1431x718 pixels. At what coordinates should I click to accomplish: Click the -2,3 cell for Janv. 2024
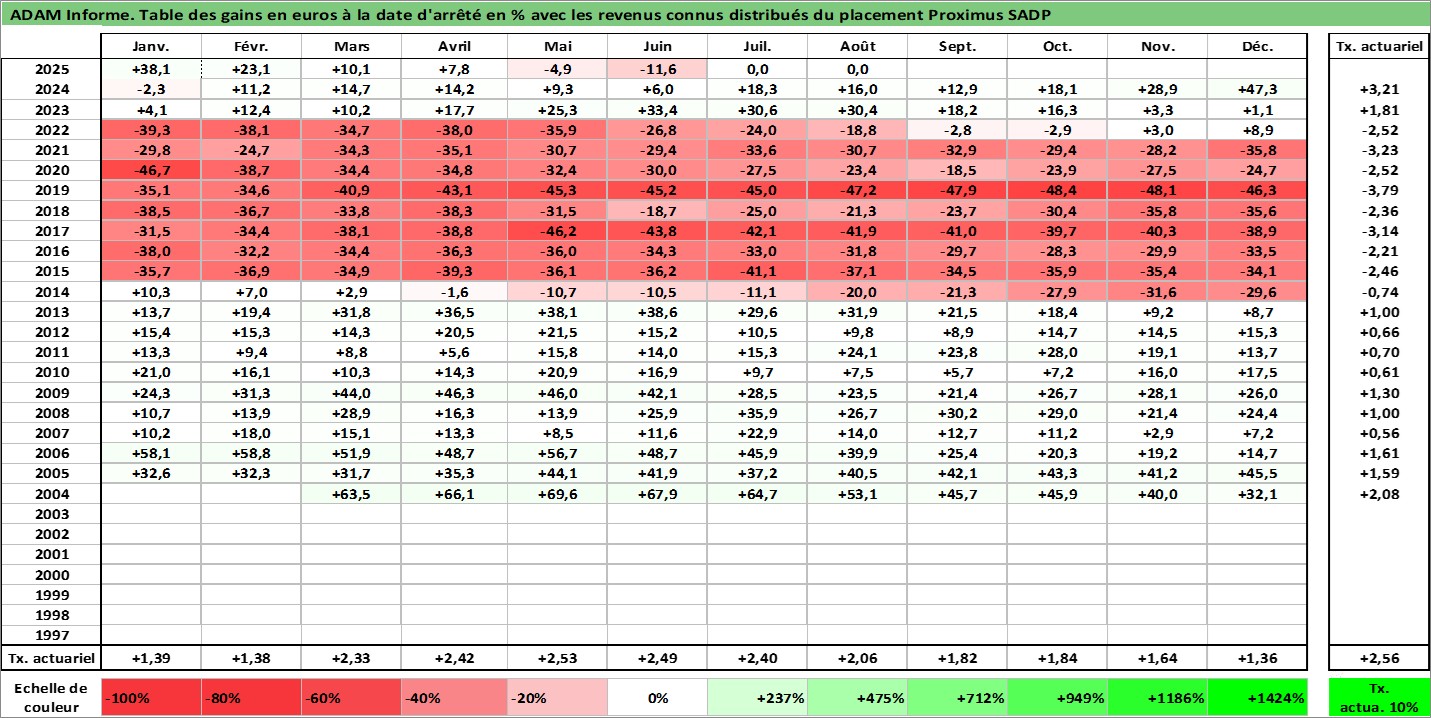151,90
